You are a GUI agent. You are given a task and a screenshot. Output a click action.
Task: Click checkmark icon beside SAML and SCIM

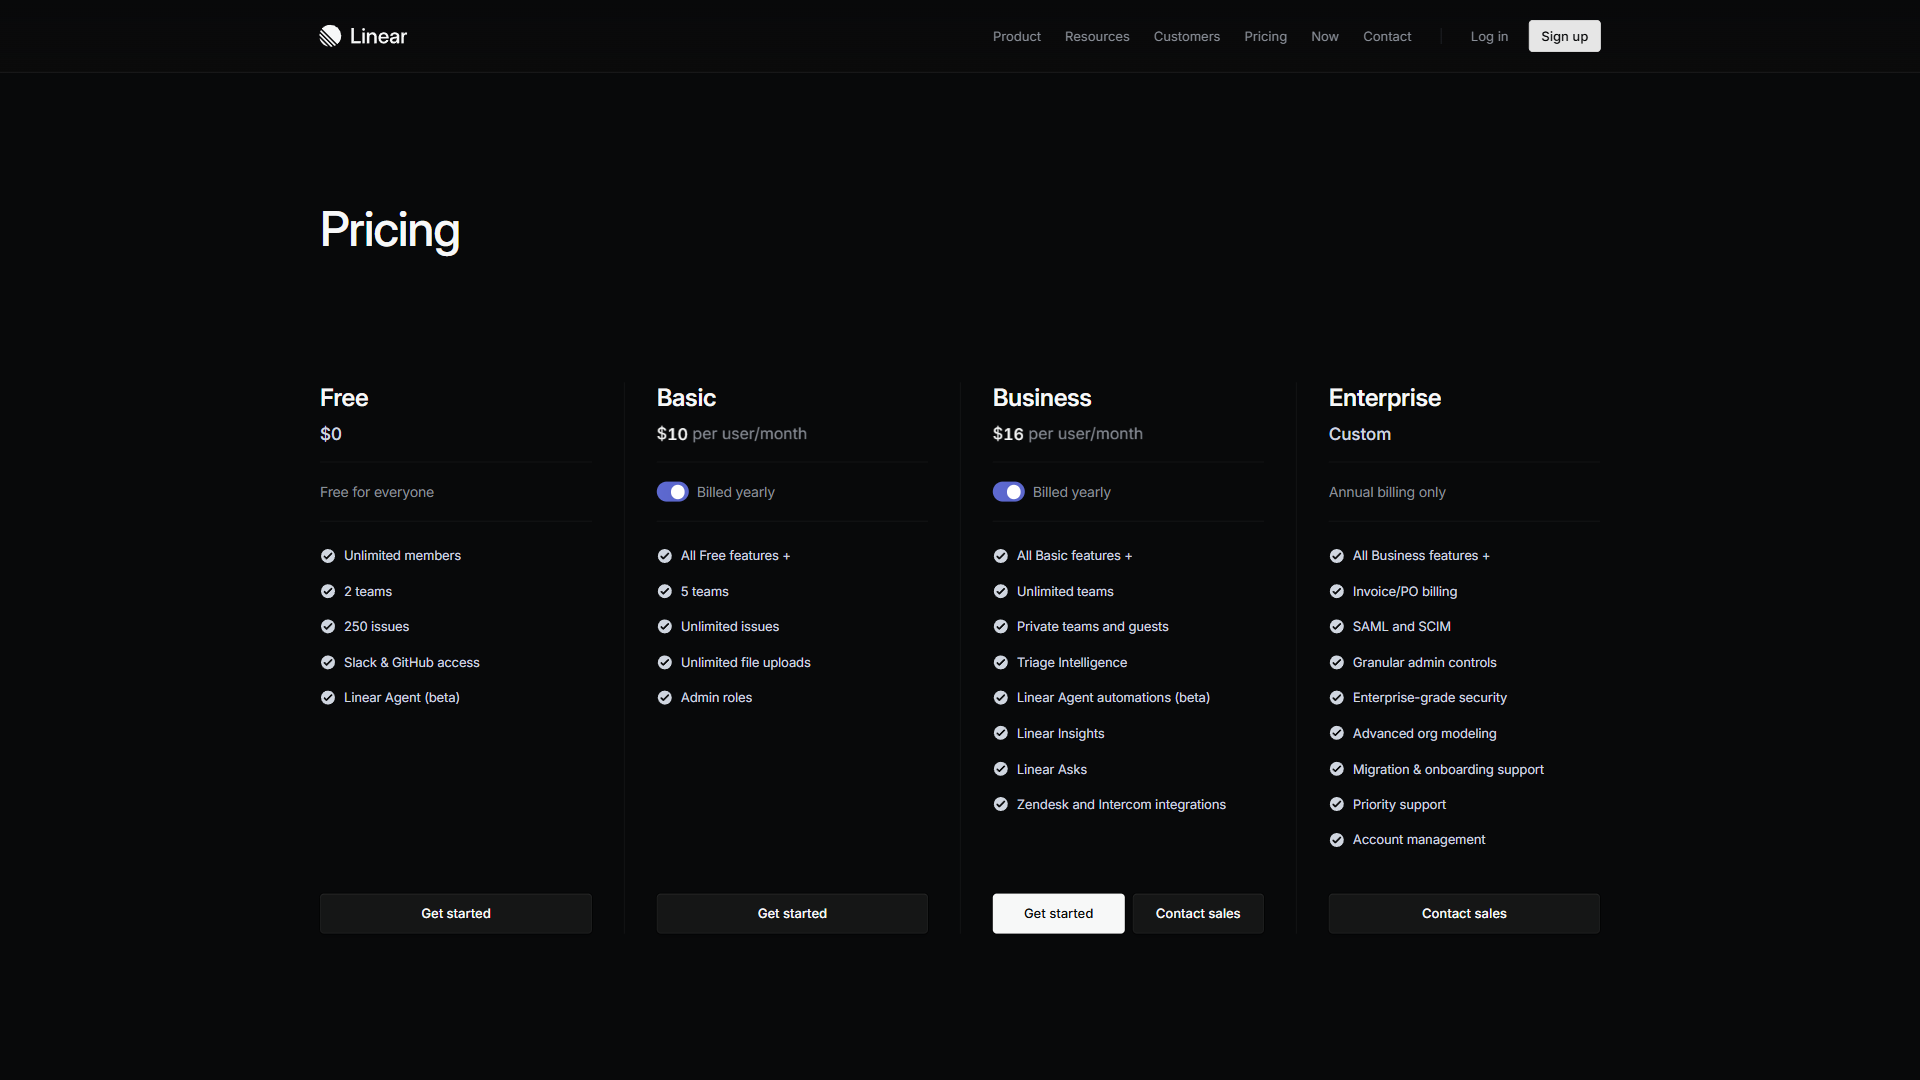point(1337,627)
